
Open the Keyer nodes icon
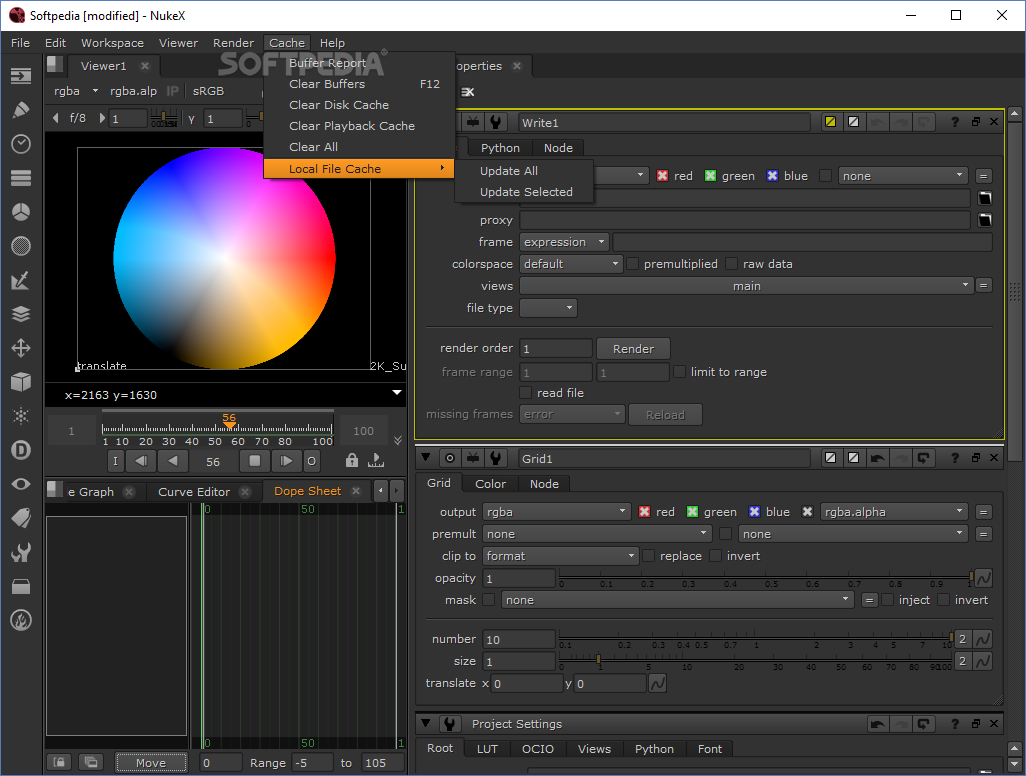[x=21, y=280]
